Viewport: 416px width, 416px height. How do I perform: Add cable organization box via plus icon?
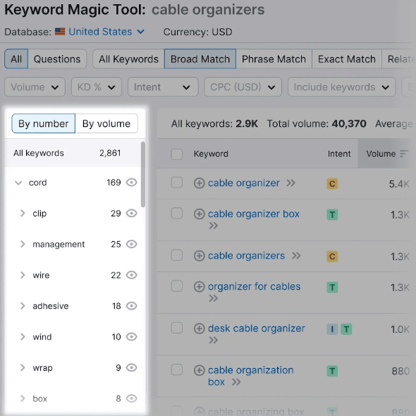199,370
